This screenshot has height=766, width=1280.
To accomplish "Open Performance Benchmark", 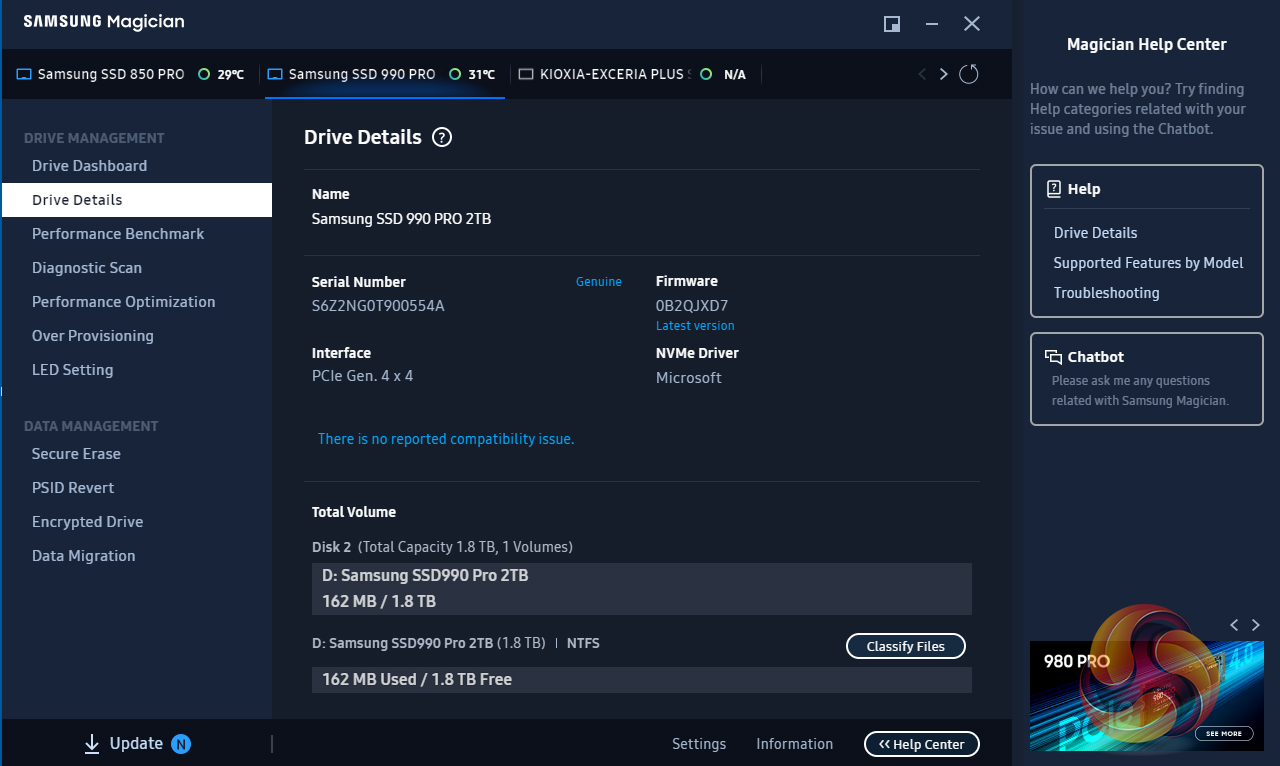I will (x=118, y=234).
